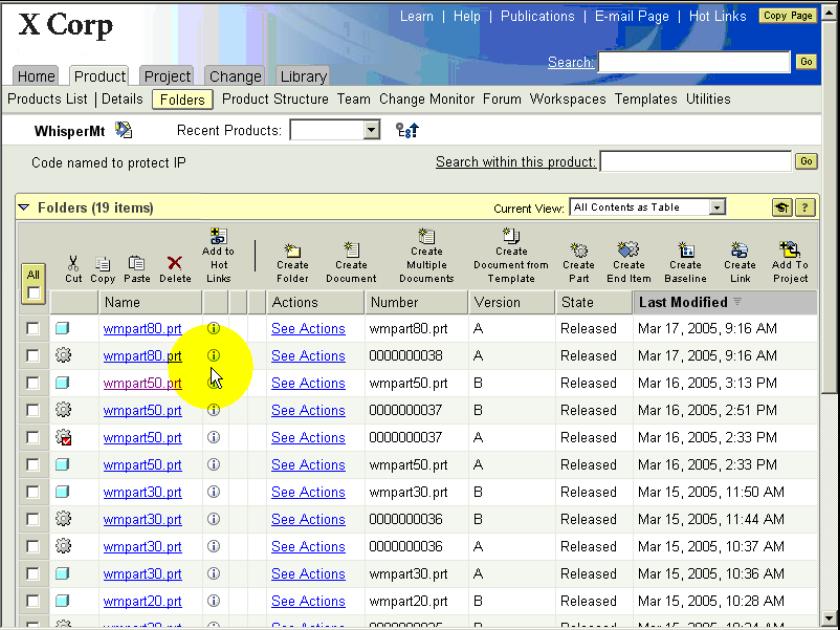840x630 pixels.
Task: Select checkbox for wmpart20.prt row
Action: (34, 602)
